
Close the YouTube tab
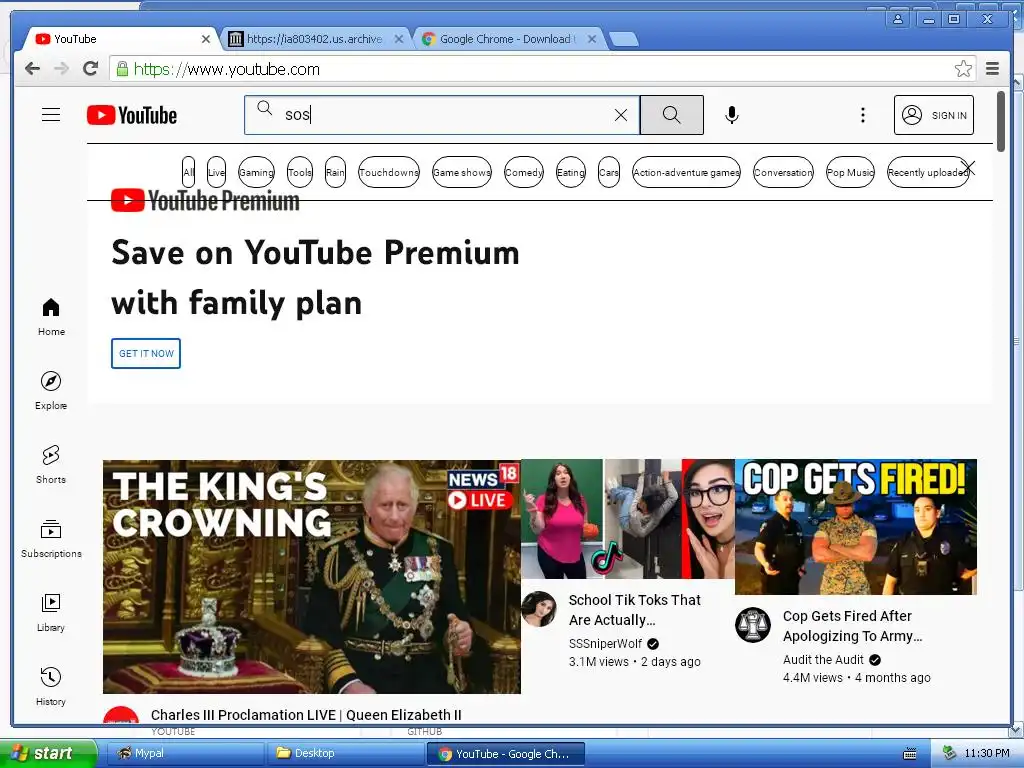206,39
